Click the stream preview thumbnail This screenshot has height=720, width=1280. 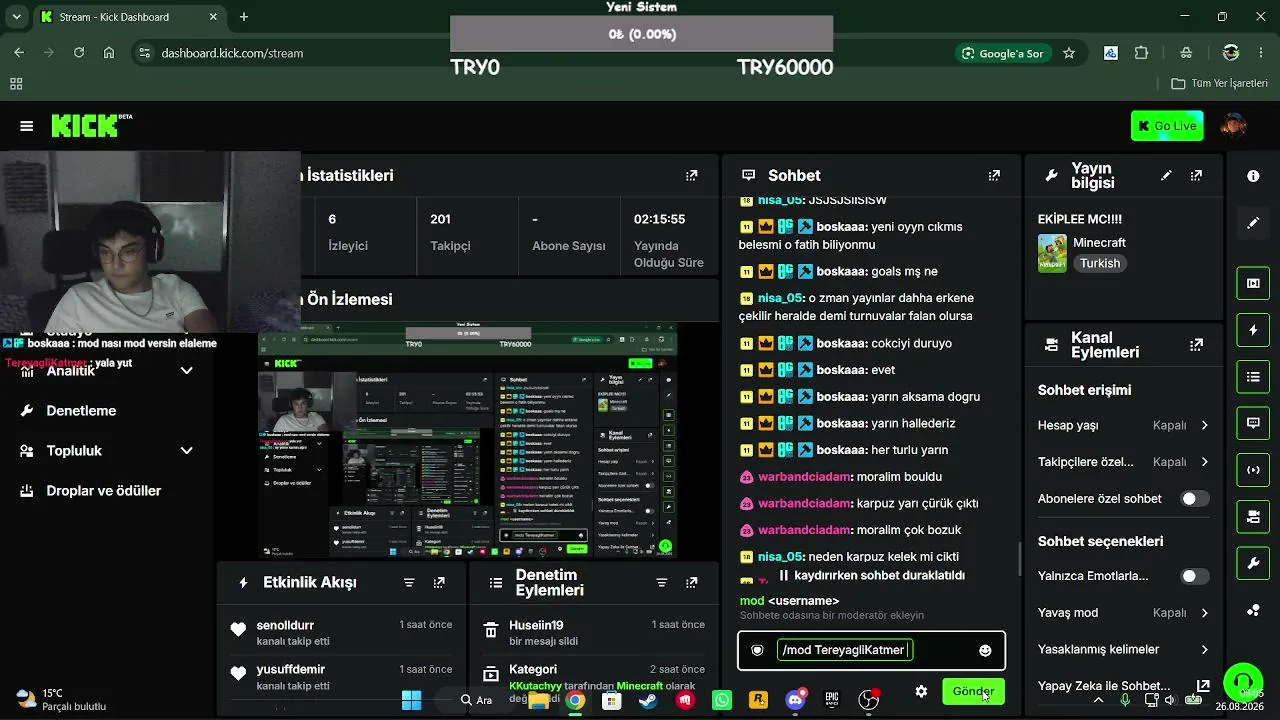click(468, 441)
